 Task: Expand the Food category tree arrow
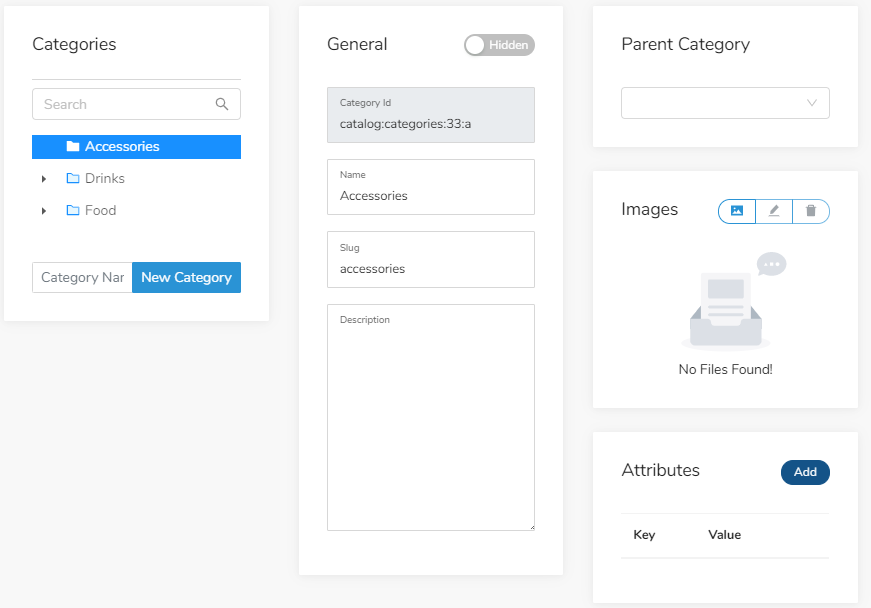pyautogui.click(x=44, y=211)
